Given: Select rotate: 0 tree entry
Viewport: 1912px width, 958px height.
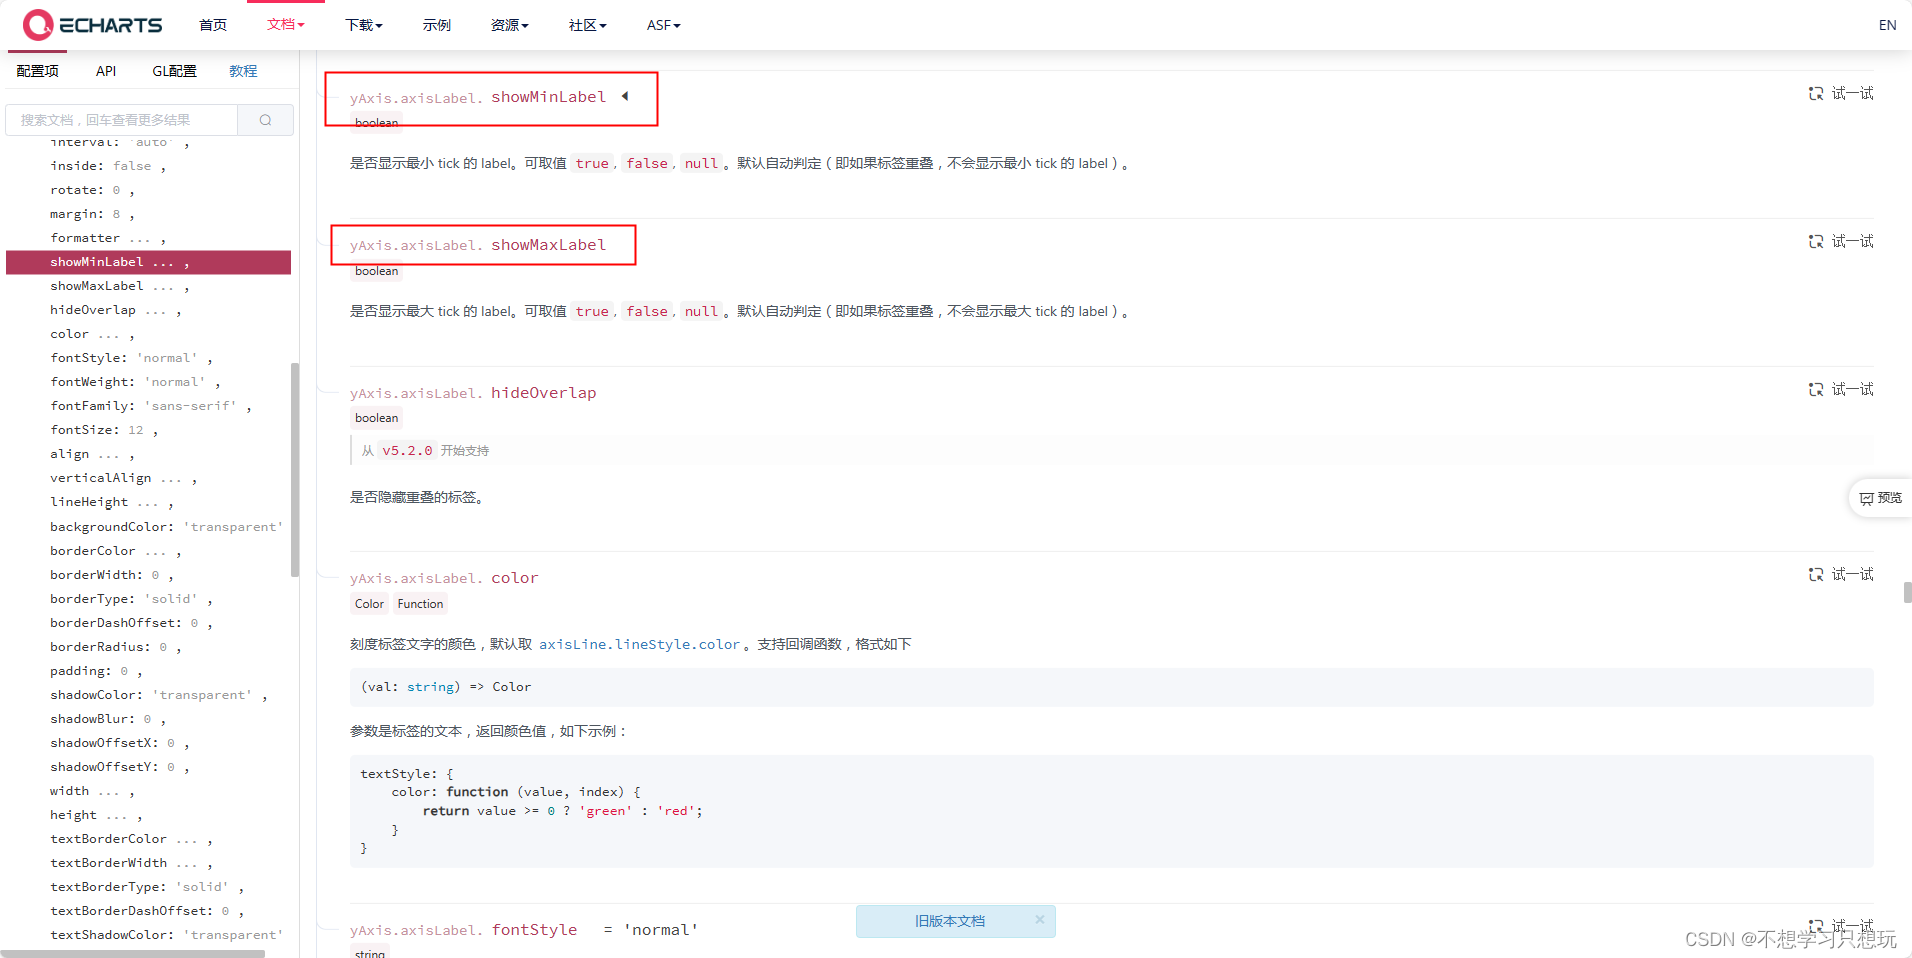Looking at the screenshot, I should [92, 190].
